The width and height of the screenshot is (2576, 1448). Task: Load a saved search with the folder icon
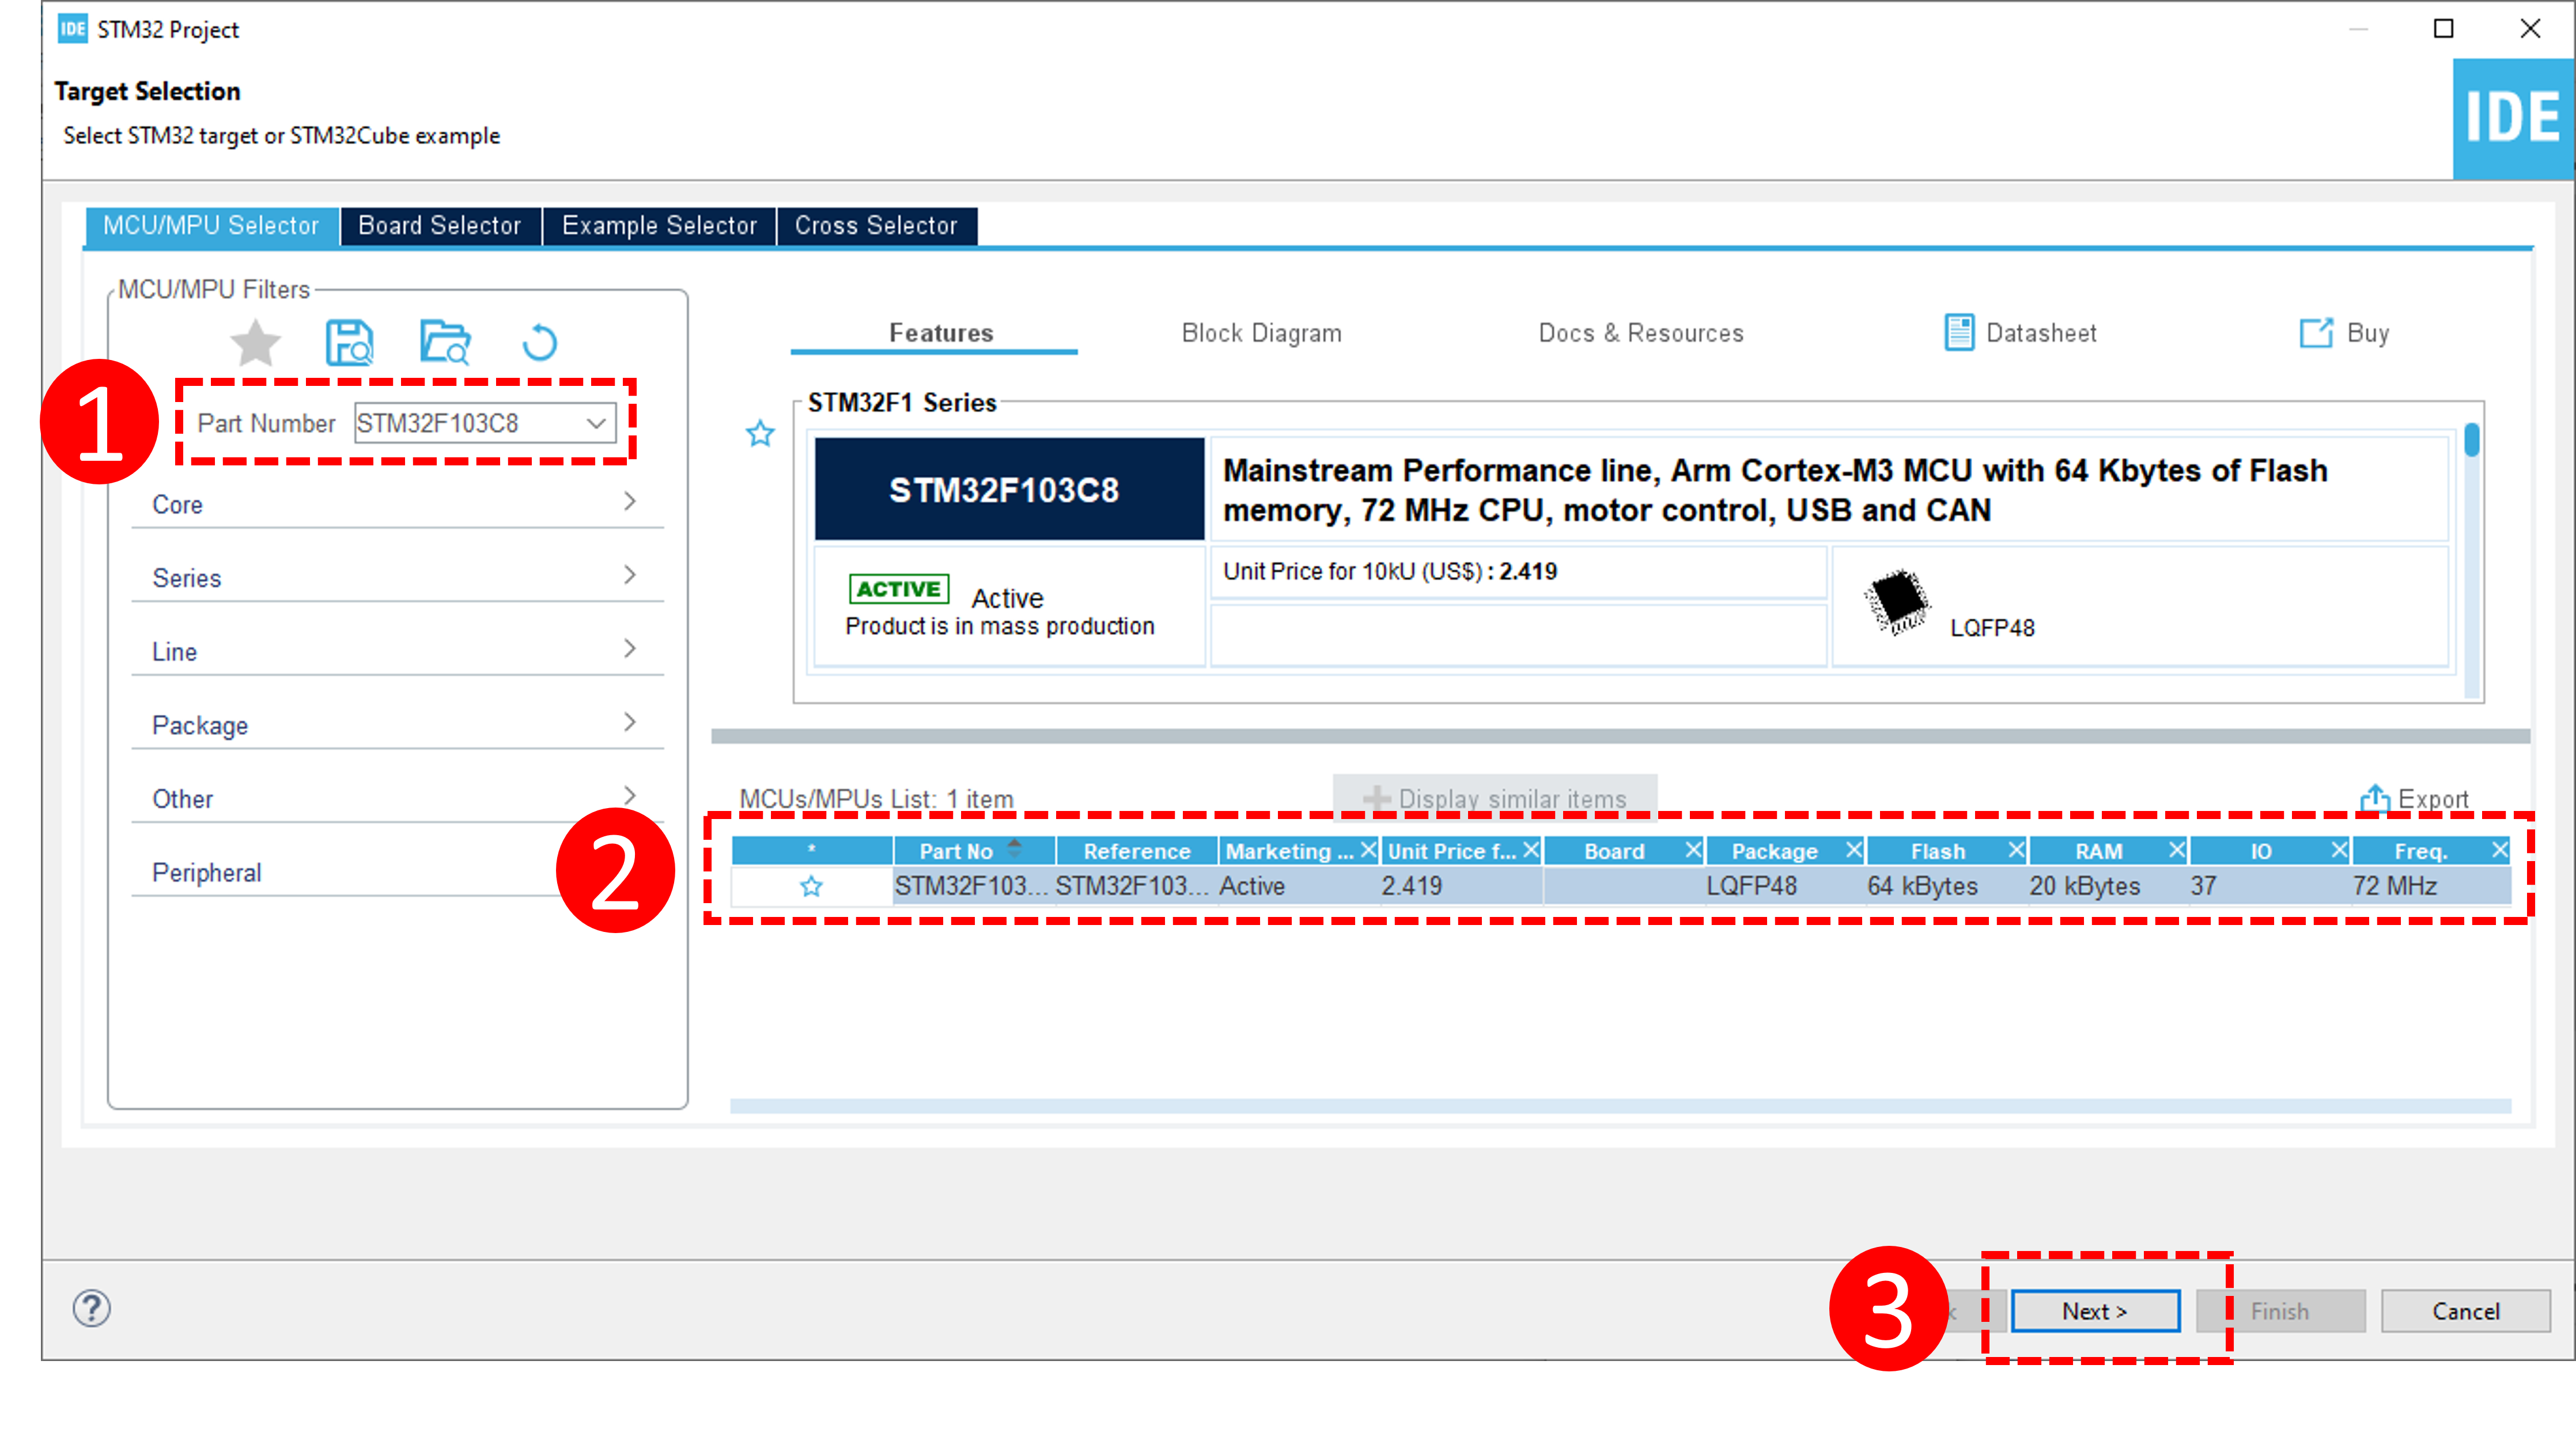click(x=444, y=342)
